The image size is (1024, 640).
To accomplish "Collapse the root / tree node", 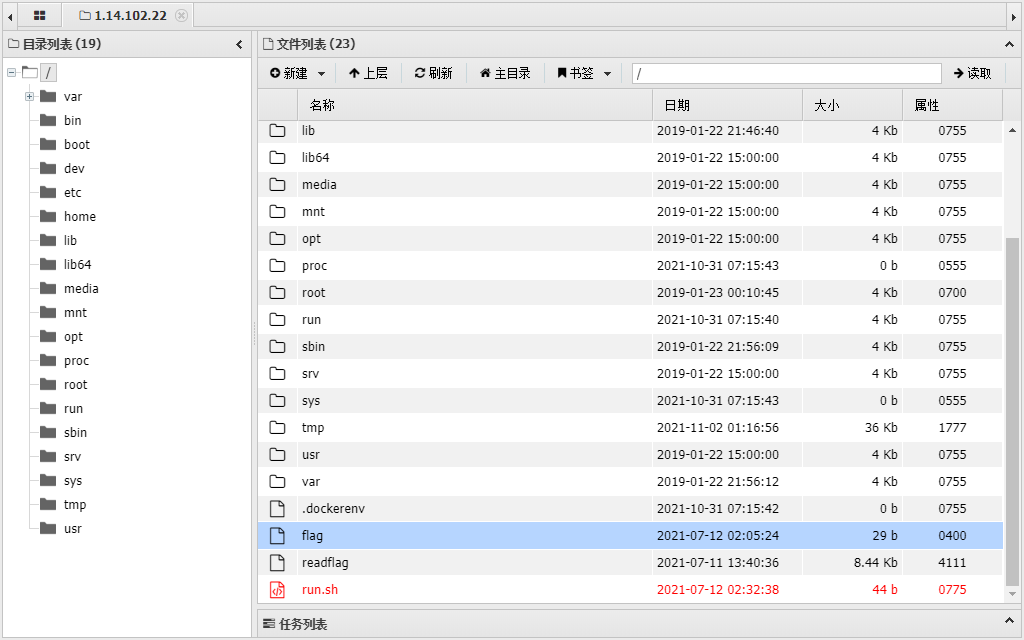I will [x=11, y=72].
